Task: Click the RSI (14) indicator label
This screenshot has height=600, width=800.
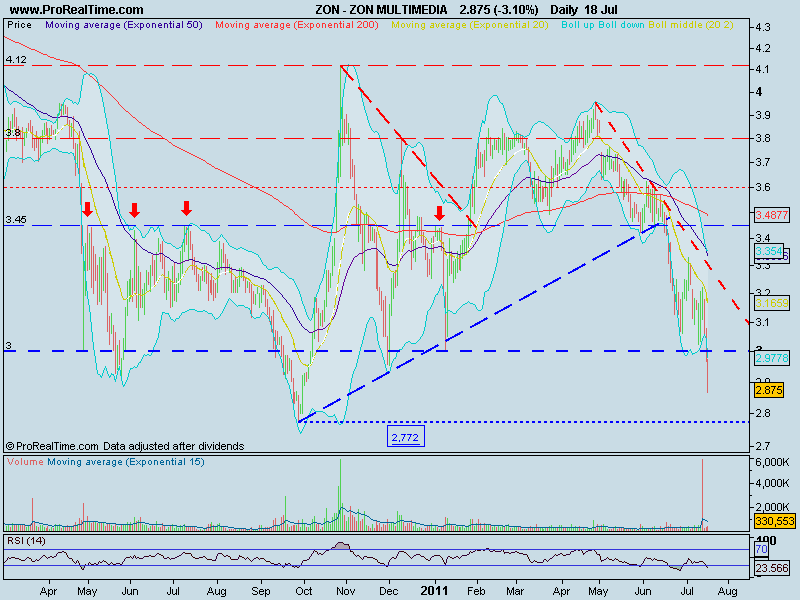Action: pos(26,540)
